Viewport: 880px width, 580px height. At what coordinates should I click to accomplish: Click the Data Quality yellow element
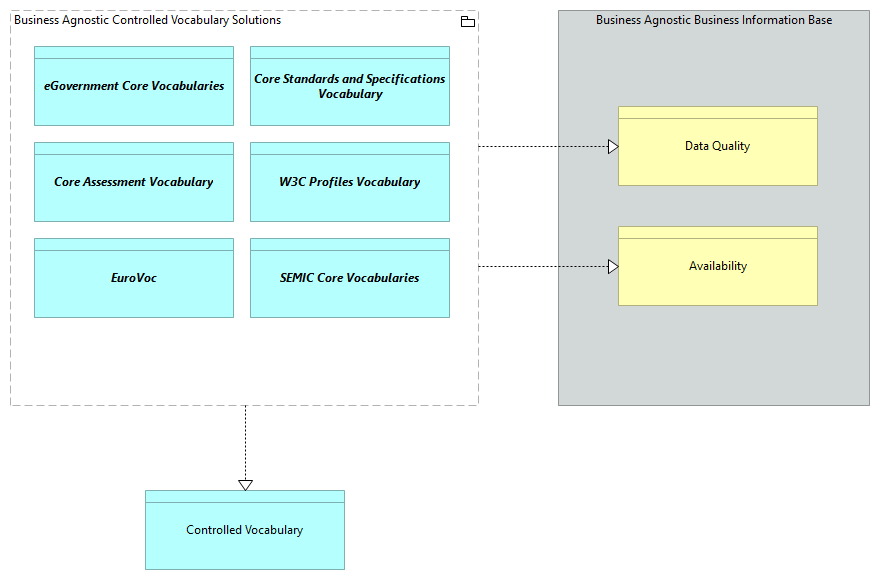tap(718, 146)
